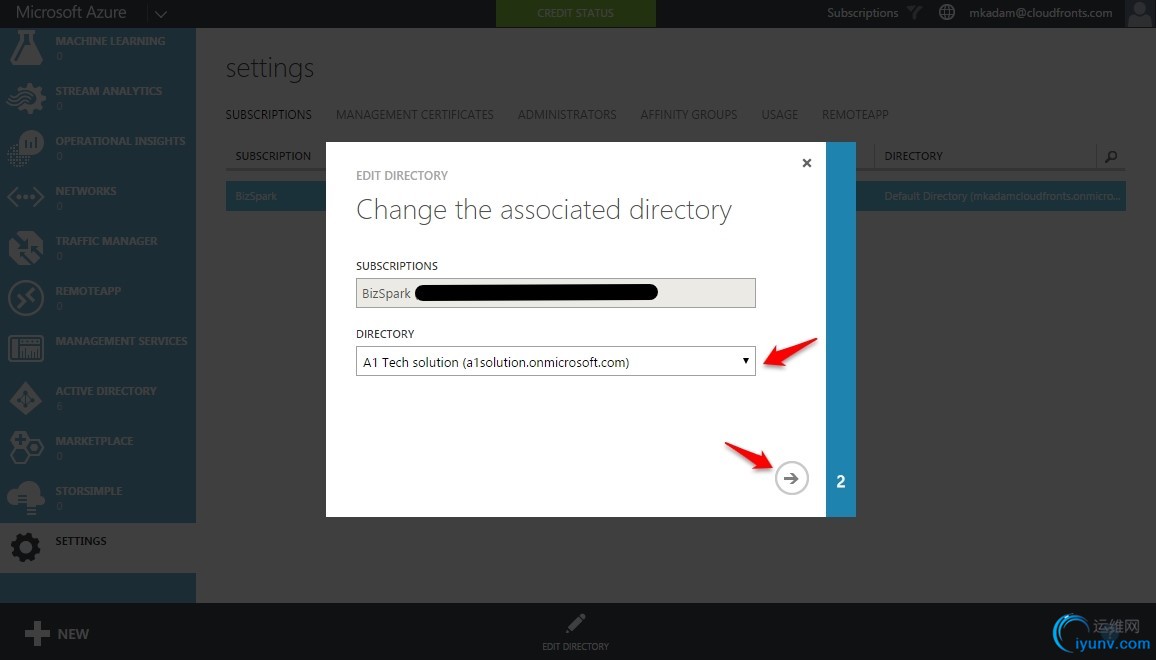Switch to Affinity Groups tab
The width and height of the screenshot is (1156, 660).
pos(689,114)
